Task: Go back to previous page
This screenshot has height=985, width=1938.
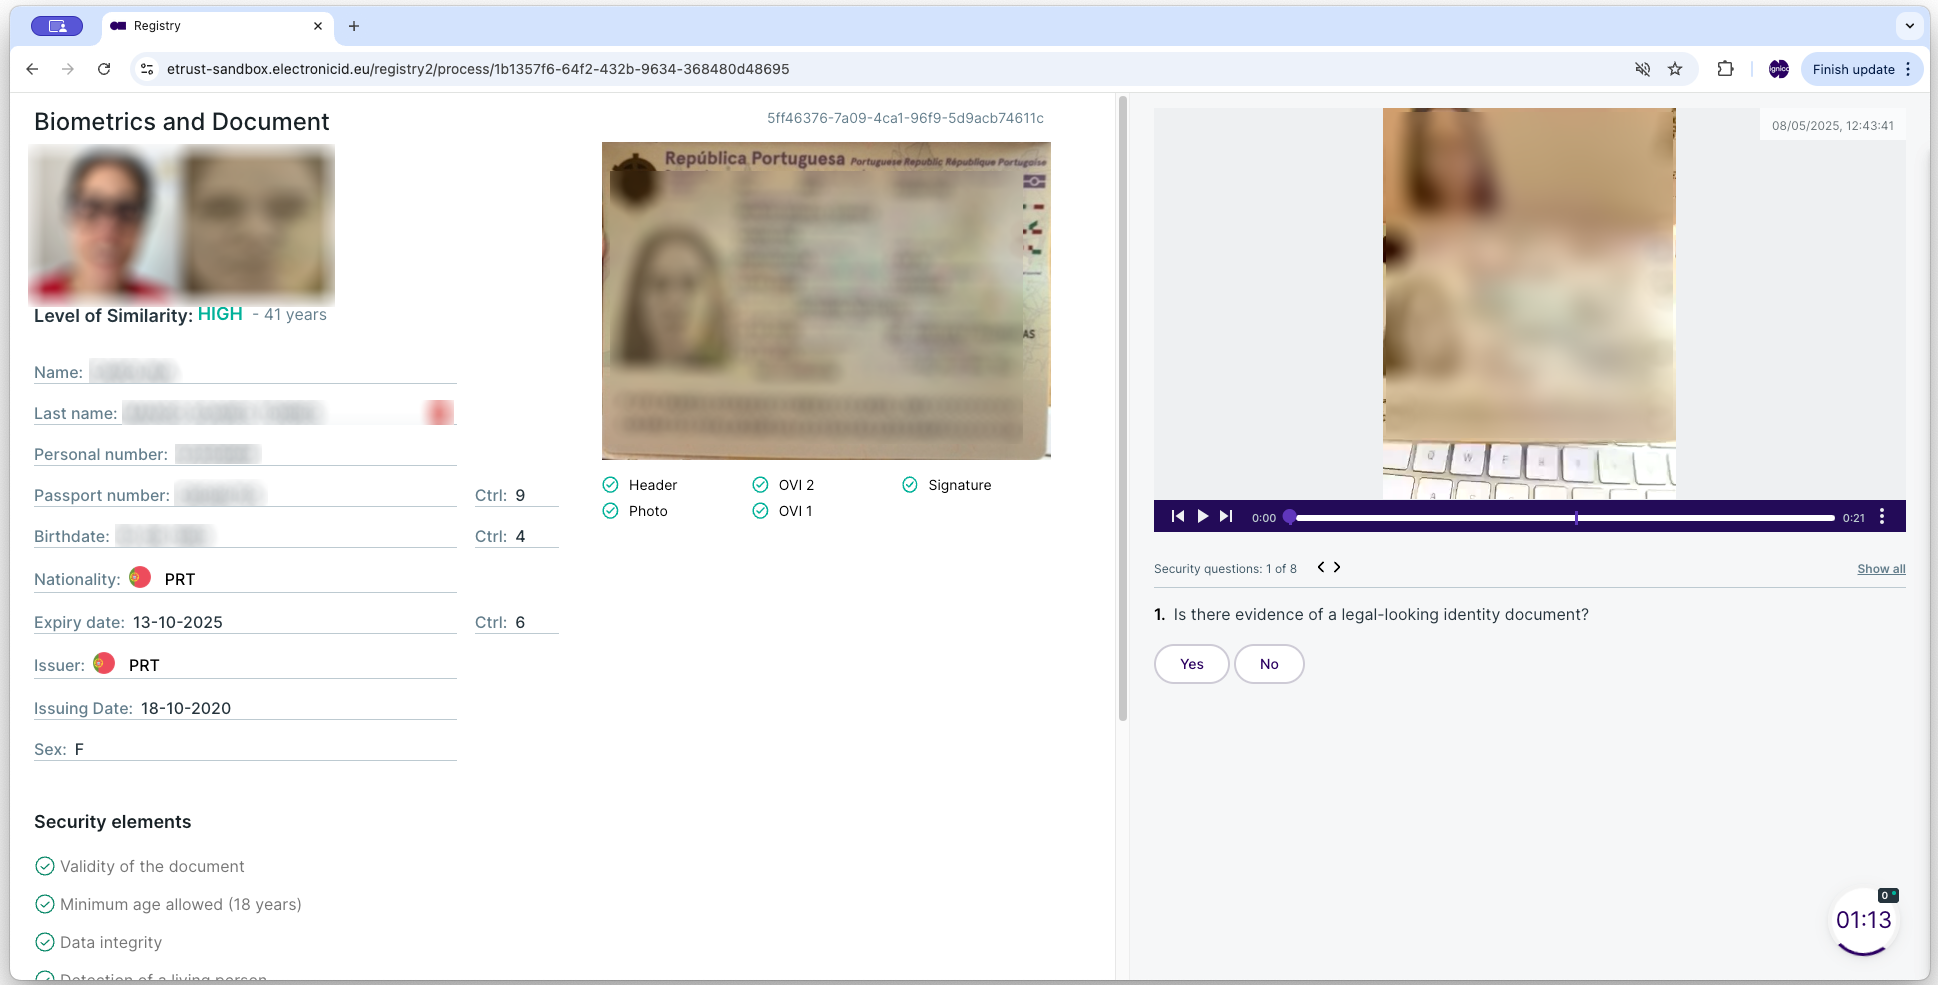Action: (x=32, y=69)
